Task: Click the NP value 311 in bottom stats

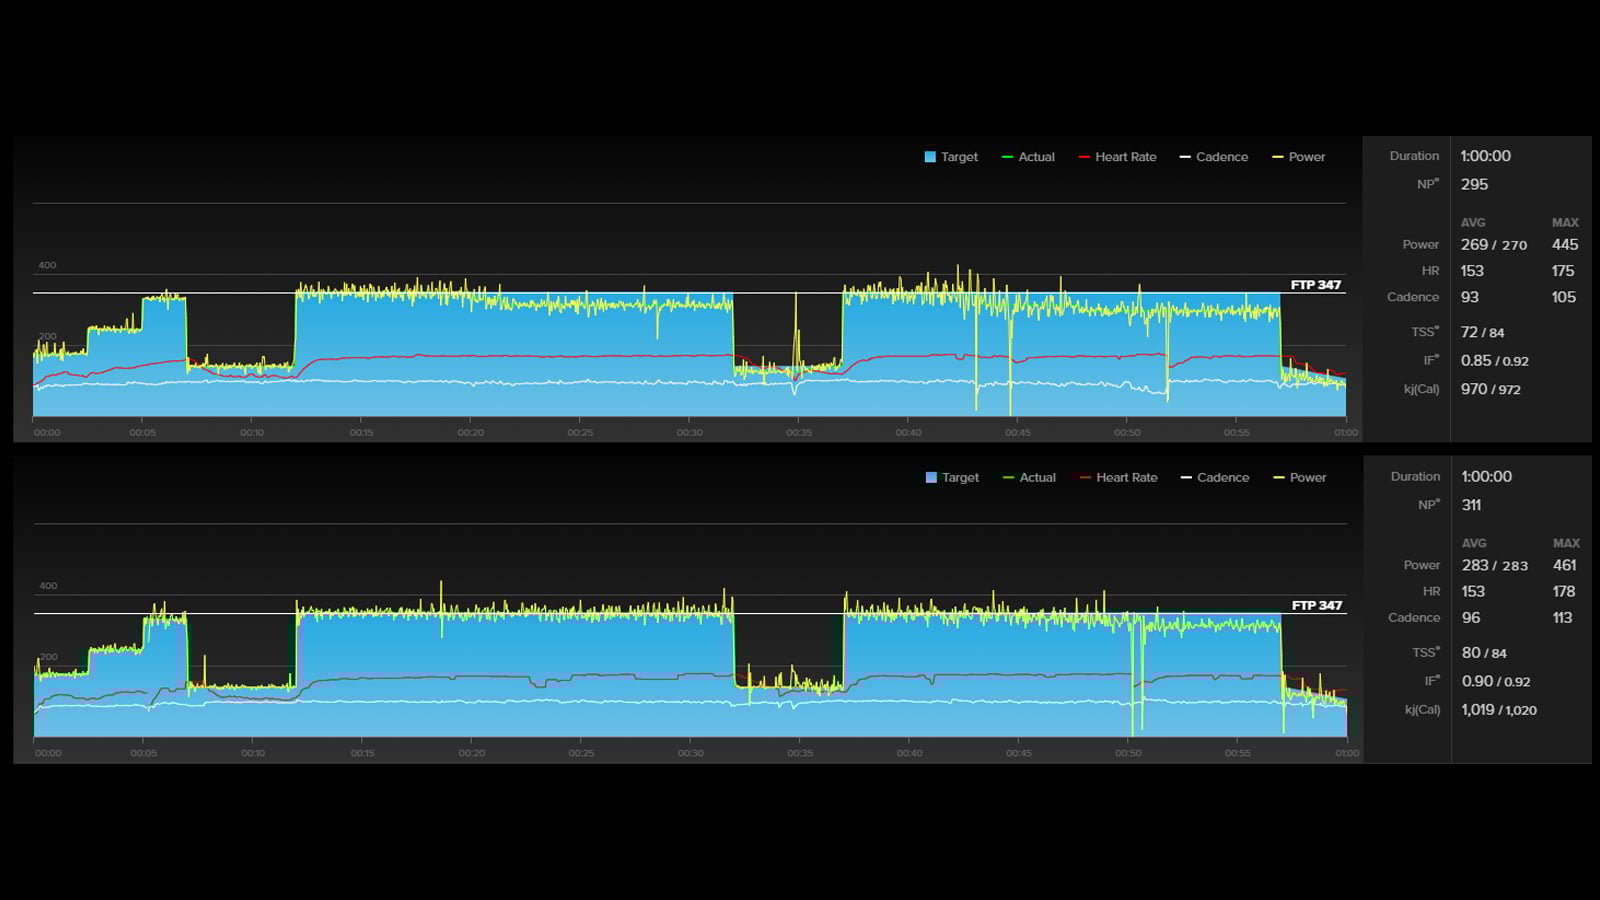Action: coord(1471,506)
